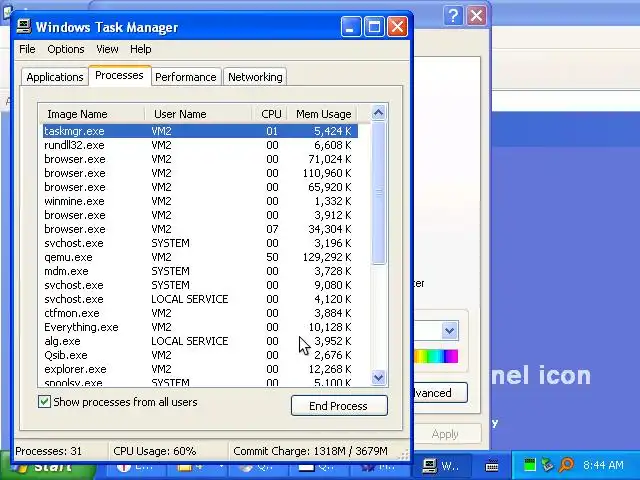
Task: Click the scroll up arrow of process list
Action: click(379, 112)
